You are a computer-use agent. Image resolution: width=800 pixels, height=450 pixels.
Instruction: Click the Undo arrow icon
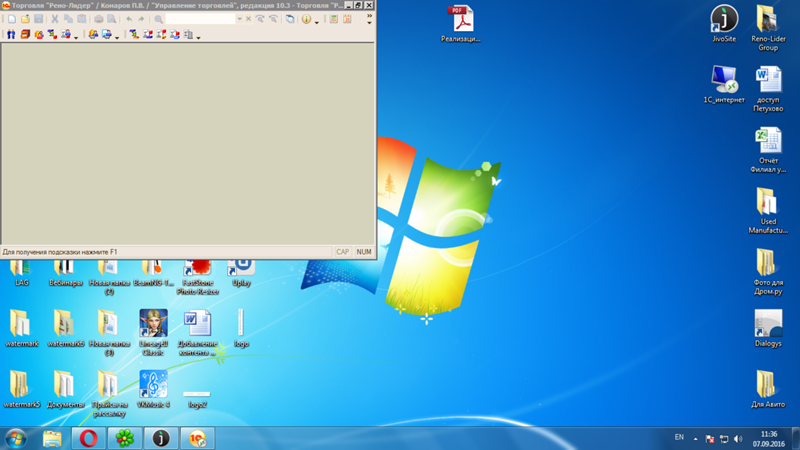click(x=129, y=19)
